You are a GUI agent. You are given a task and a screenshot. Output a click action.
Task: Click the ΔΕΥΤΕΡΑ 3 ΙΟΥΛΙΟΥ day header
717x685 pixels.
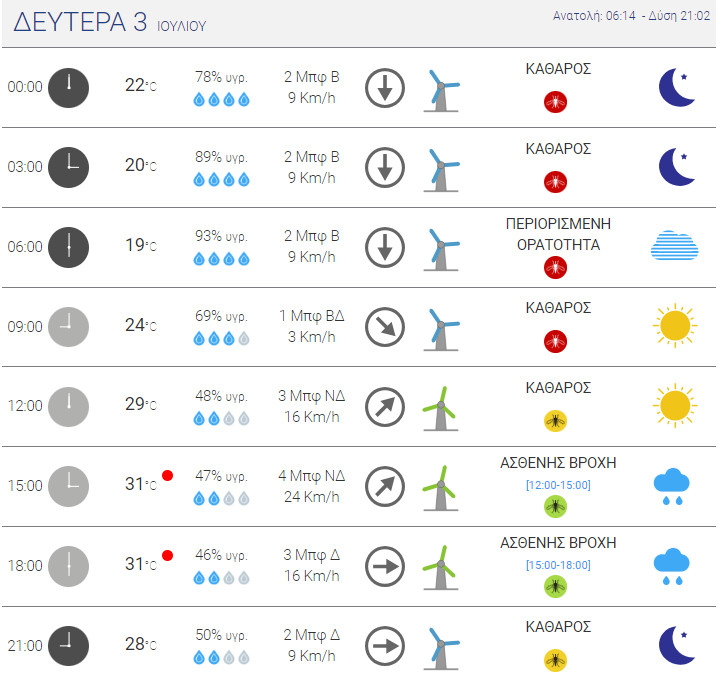pos(107,24)
